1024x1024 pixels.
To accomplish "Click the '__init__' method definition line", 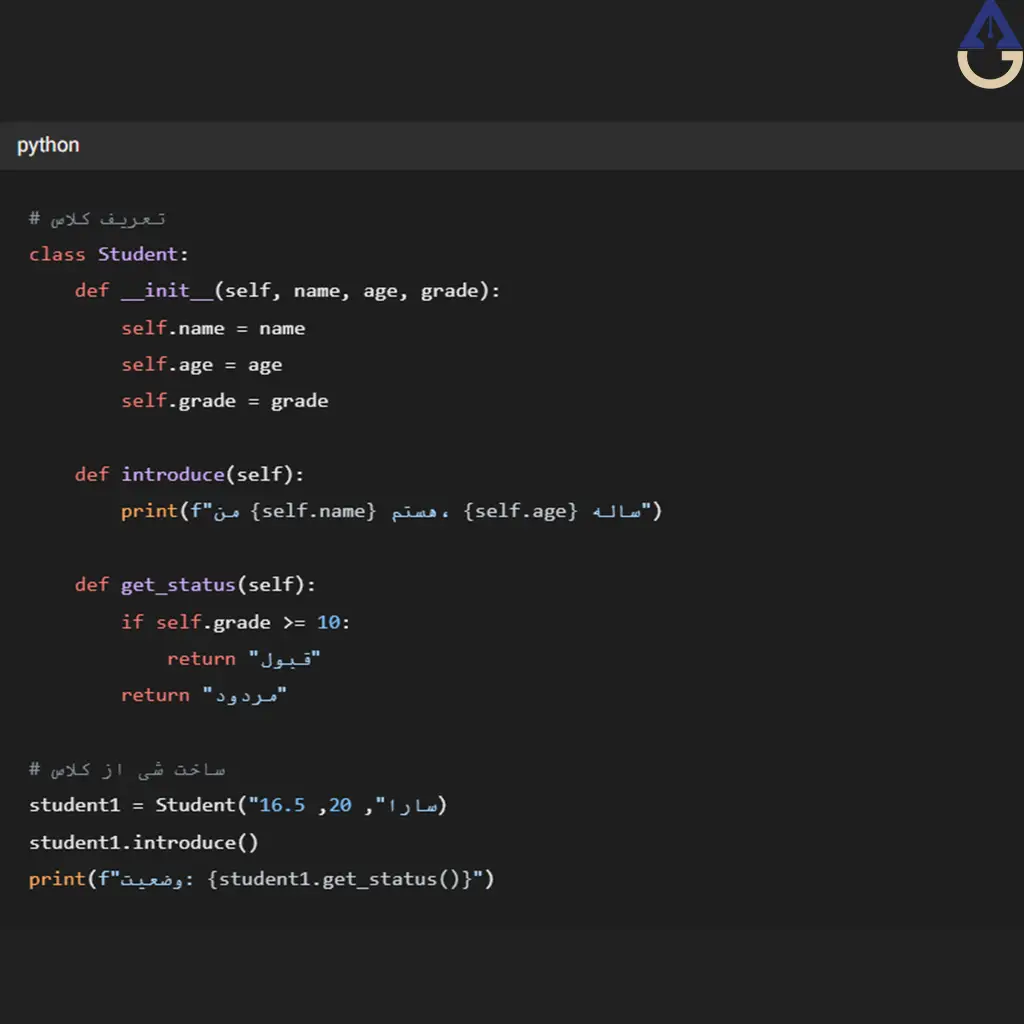I will (287, 291).
